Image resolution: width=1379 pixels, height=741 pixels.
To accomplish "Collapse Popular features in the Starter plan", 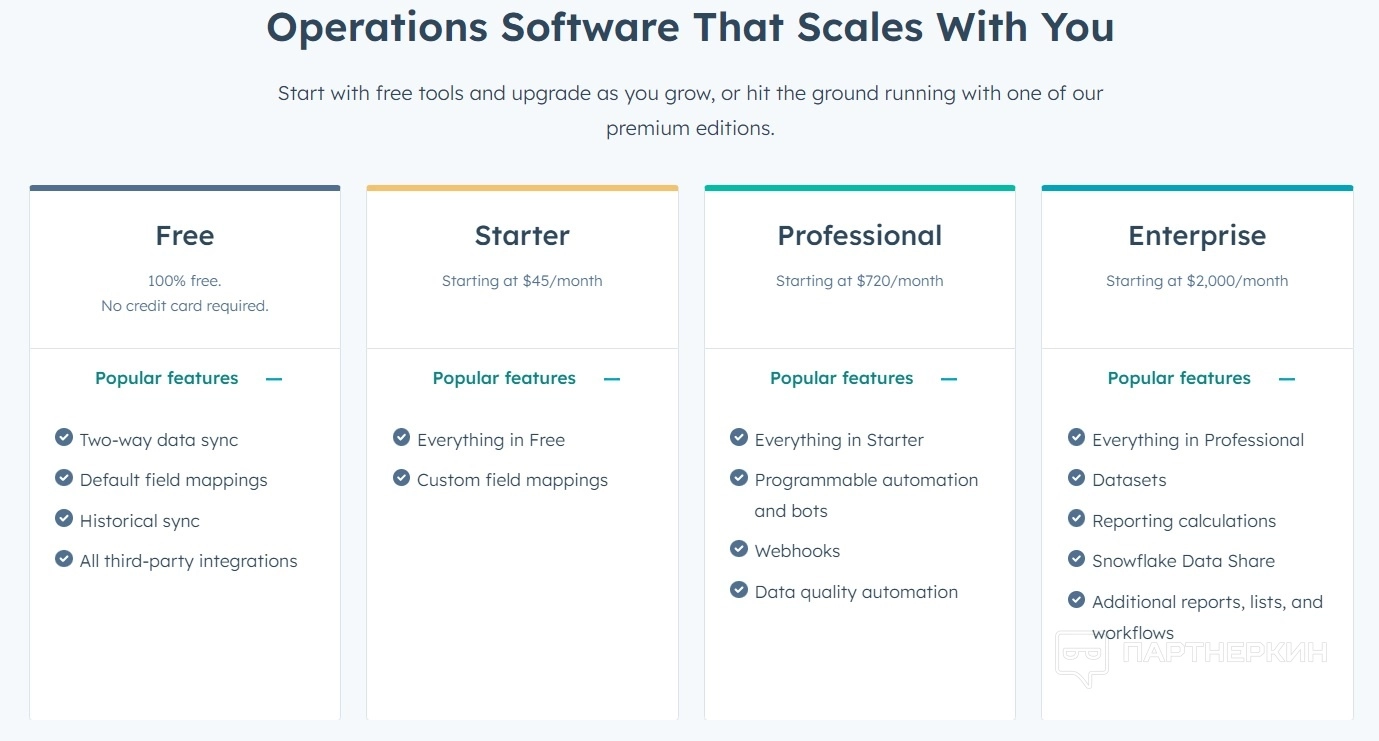I will tap(612, 379).
